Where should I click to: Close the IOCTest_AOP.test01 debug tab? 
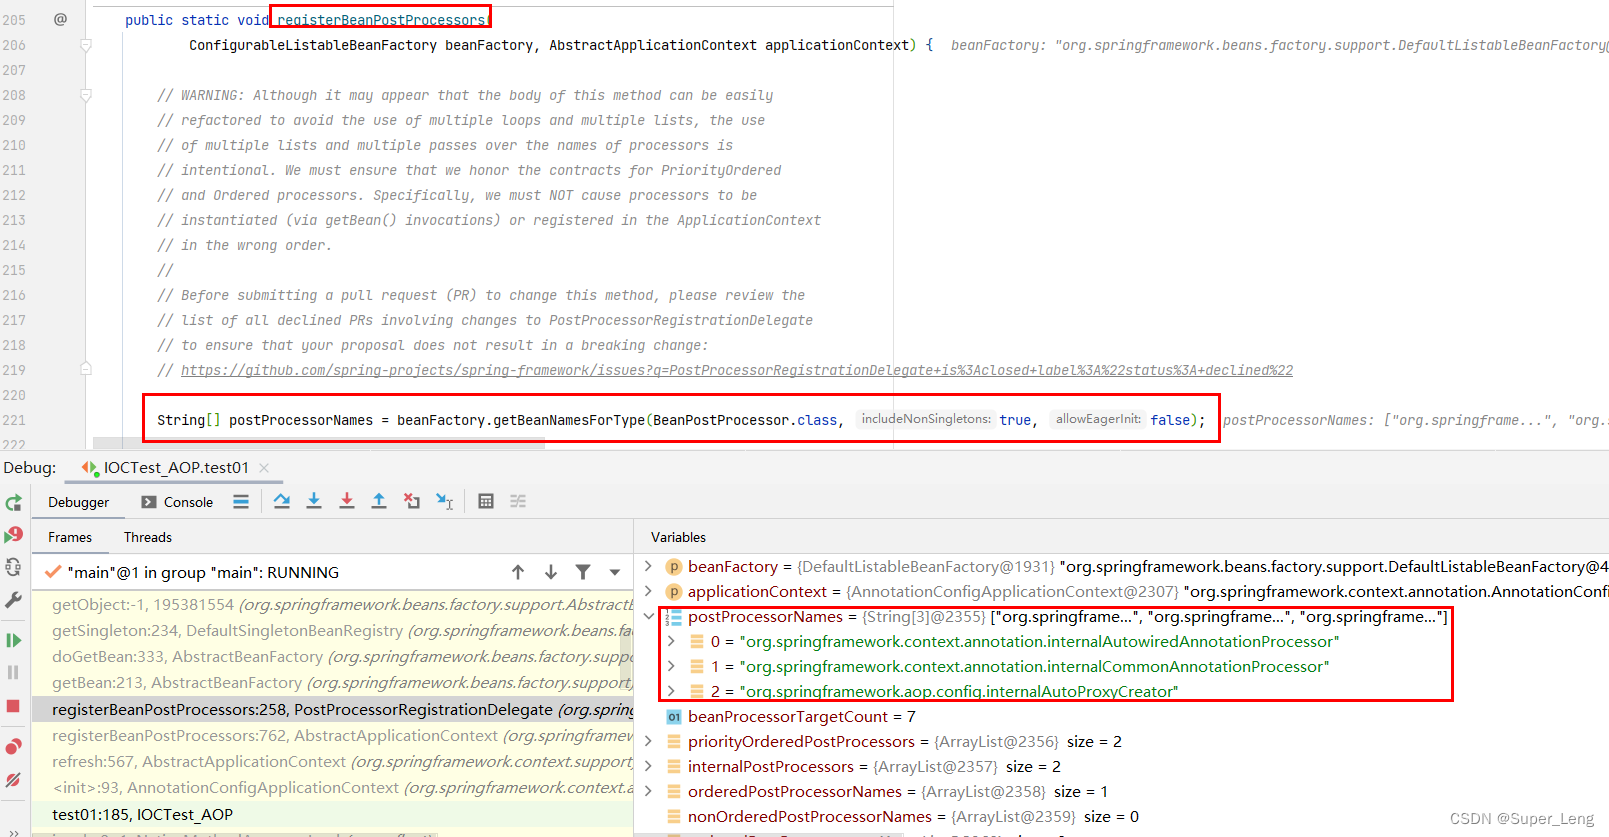(264, 467)
